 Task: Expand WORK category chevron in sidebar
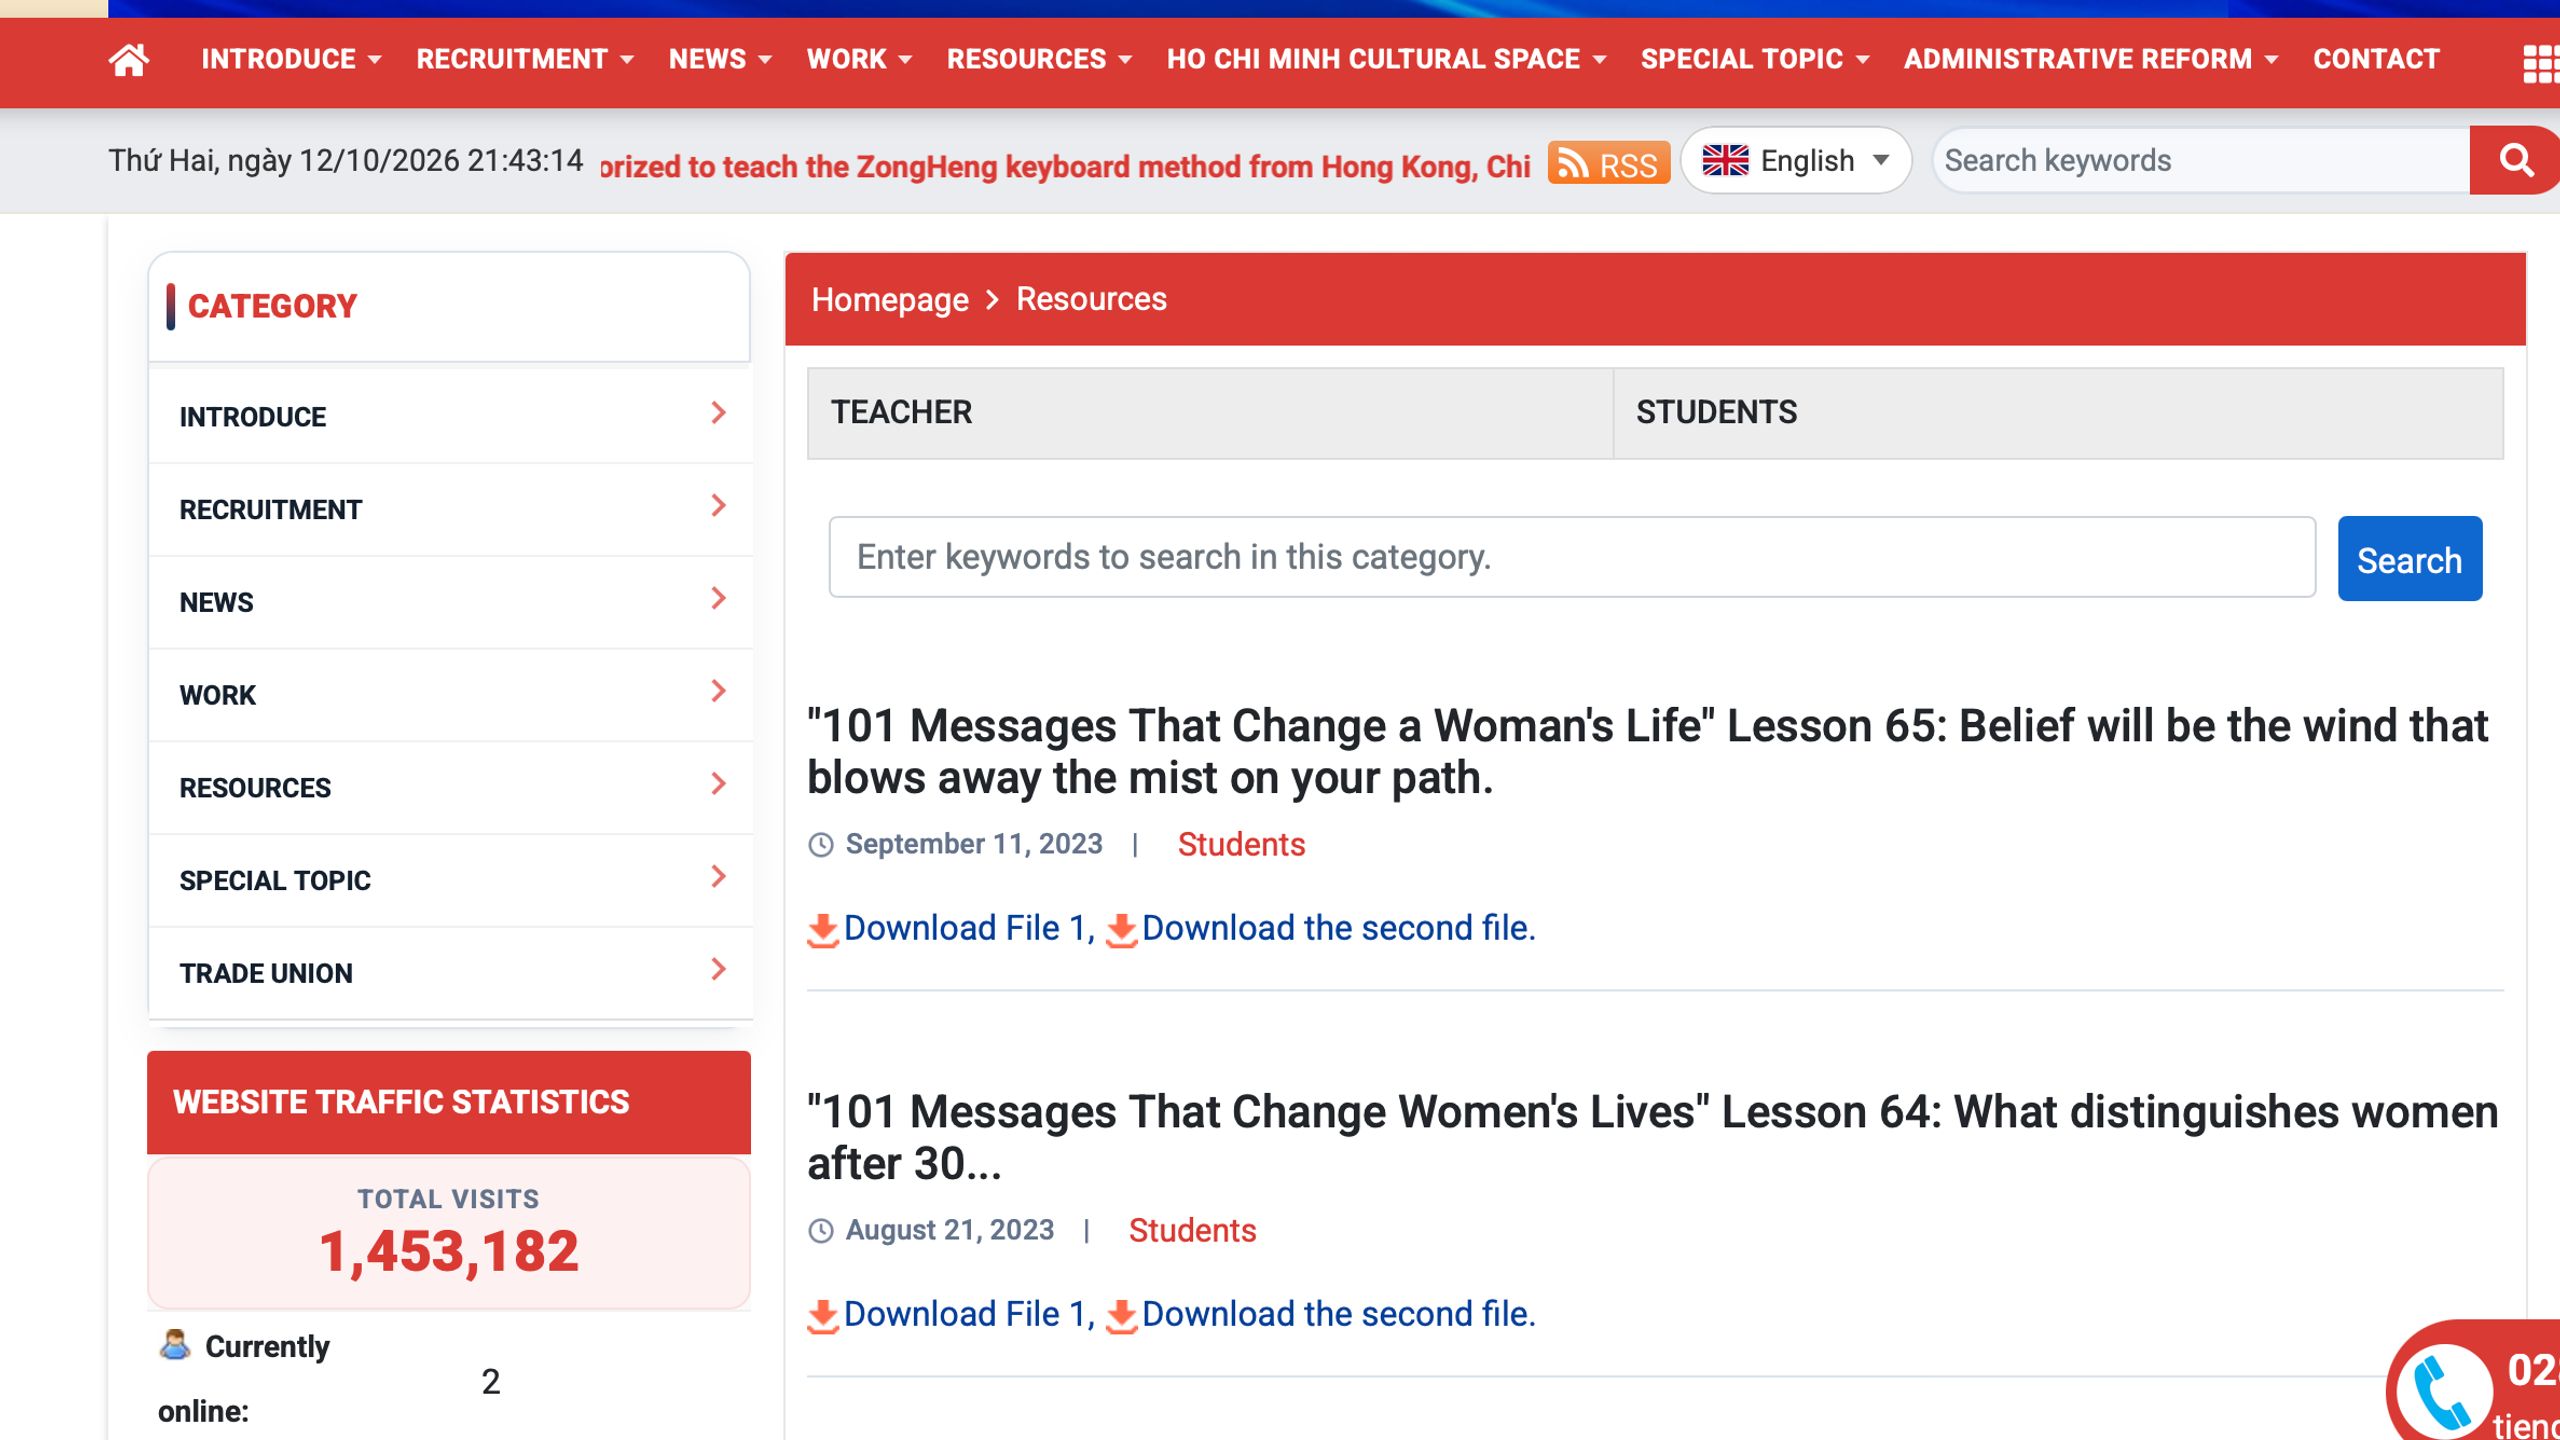718,691
